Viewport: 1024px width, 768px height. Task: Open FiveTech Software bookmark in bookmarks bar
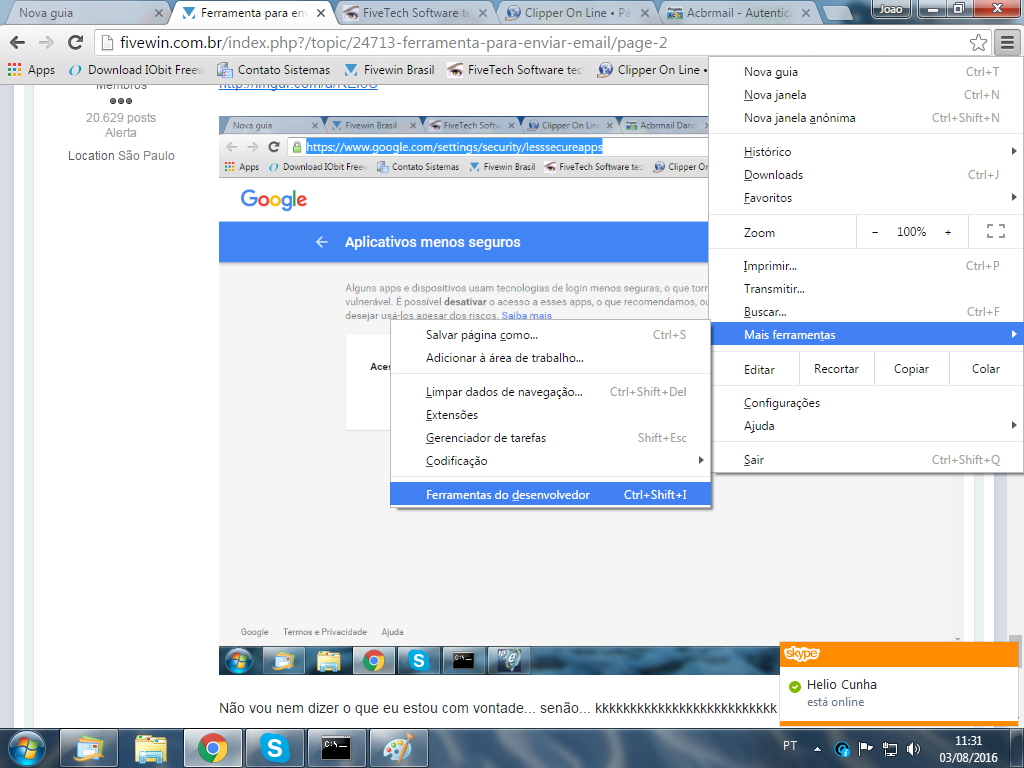pyautogui.click(x=515, y=70)
